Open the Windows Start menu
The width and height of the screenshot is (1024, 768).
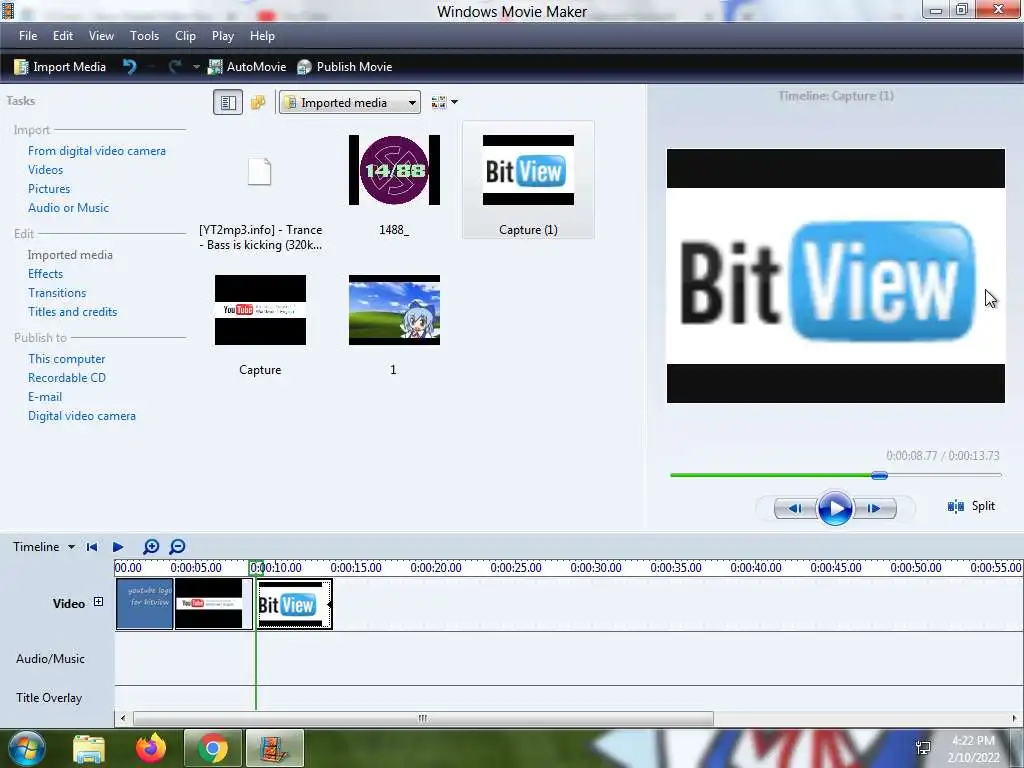coord(26,748)
